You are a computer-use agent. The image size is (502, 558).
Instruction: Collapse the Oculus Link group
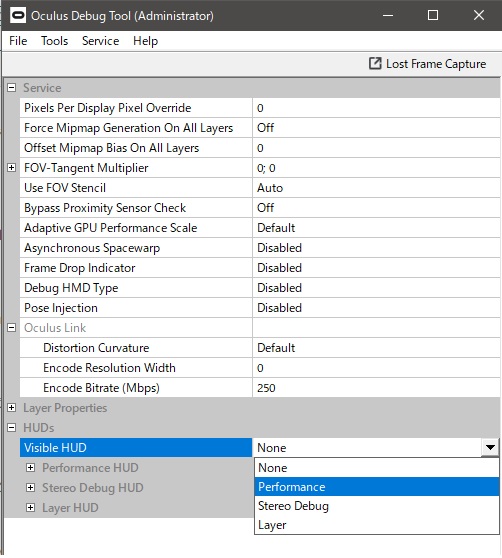click(12, 327)
